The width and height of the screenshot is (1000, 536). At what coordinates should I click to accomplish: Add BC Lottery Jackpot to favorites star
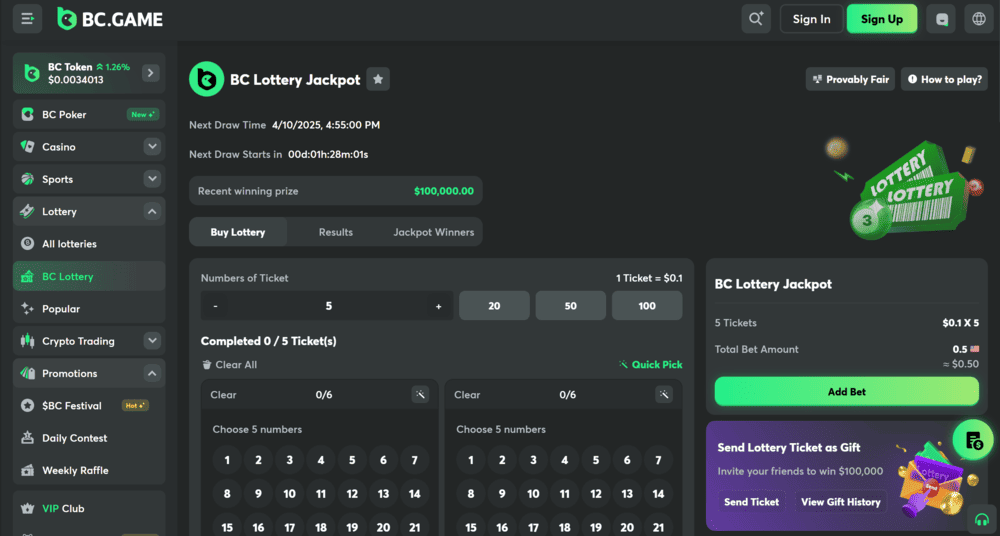tap(378, 79)
